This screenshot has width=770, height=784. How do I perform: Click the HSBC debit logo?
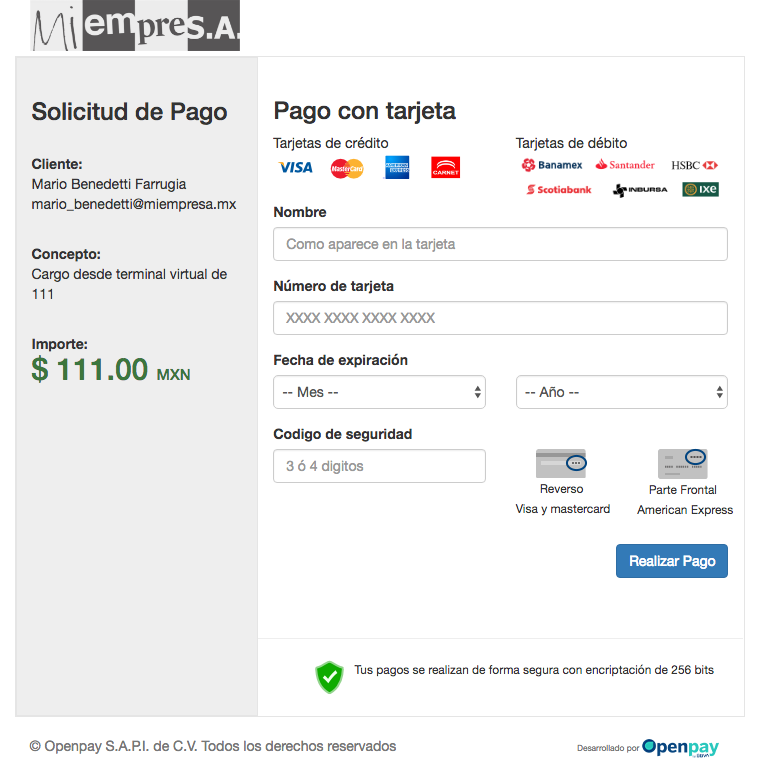[x=695, y=165]
